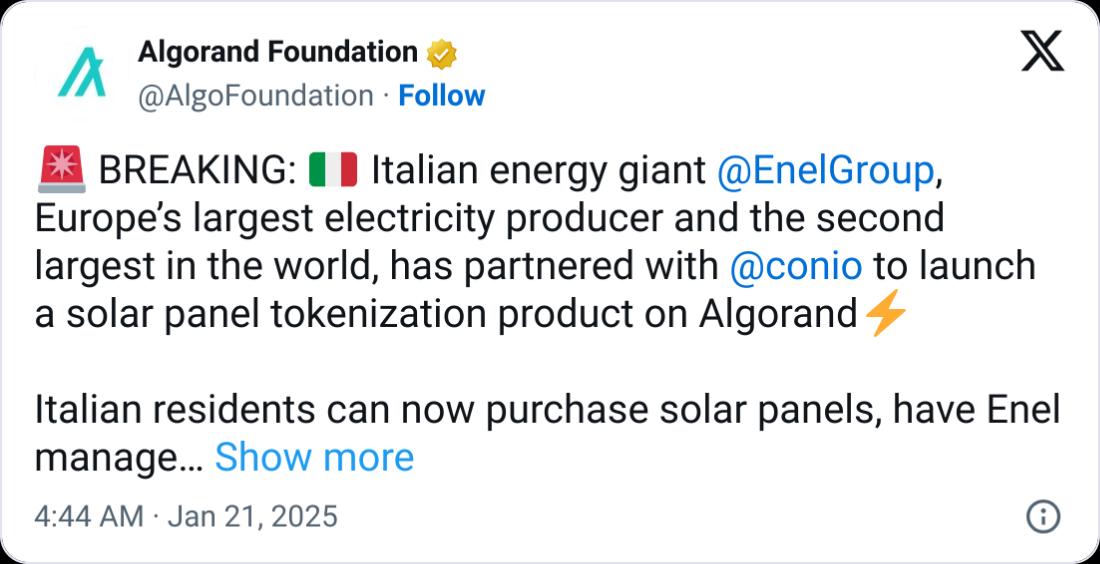Click the info circle icon
Image resolution: width=1100 pixels, height=564 pixels.
[x=1043, y=518]
